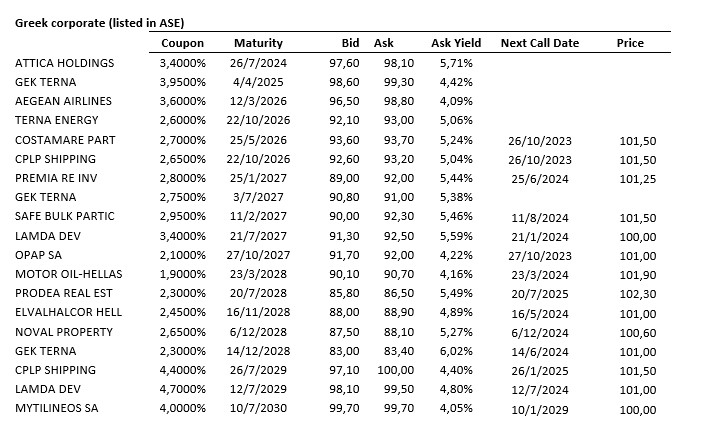716x425 pixels.
Task: Select the Price column header
Action: pos(630,44)
